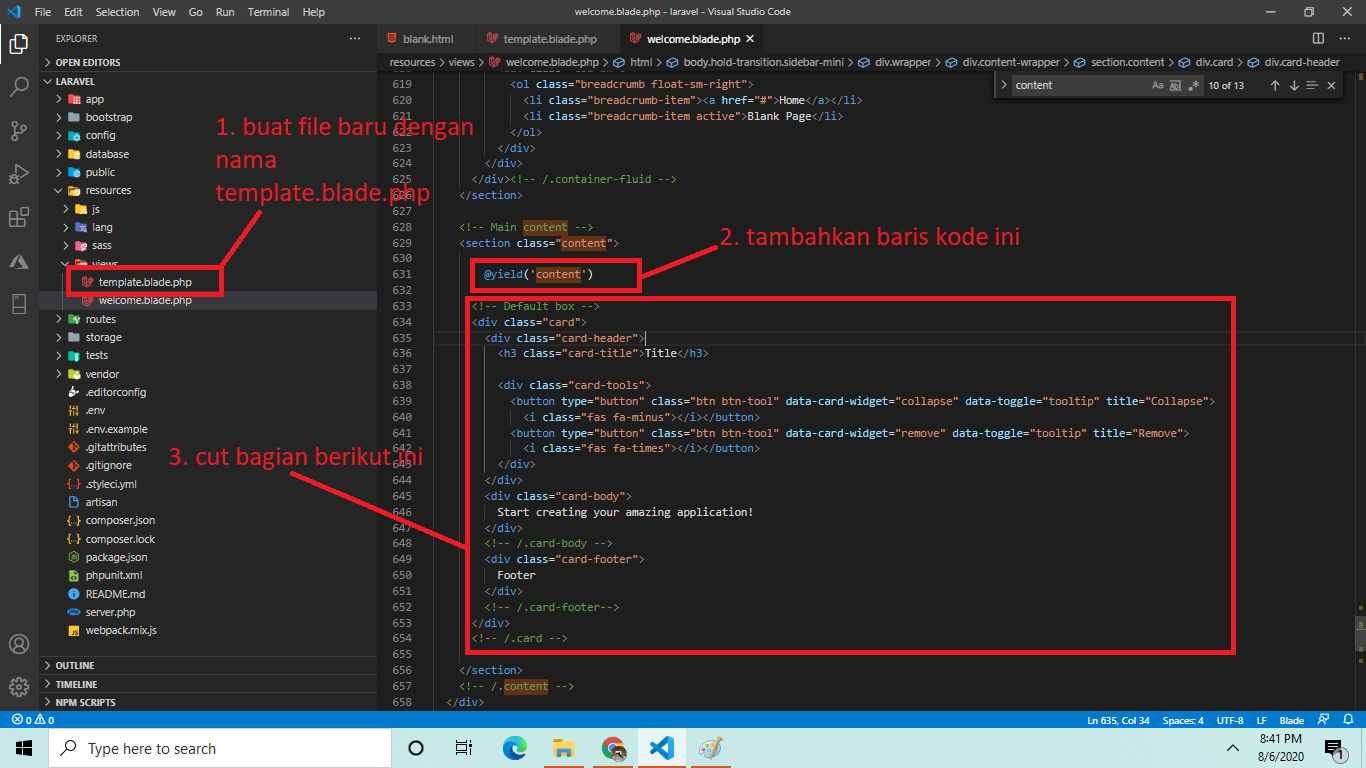Open Google Chrome from the taskbar
The width and height of the screenshot is (1366, 768).
(x=613, y=748)
